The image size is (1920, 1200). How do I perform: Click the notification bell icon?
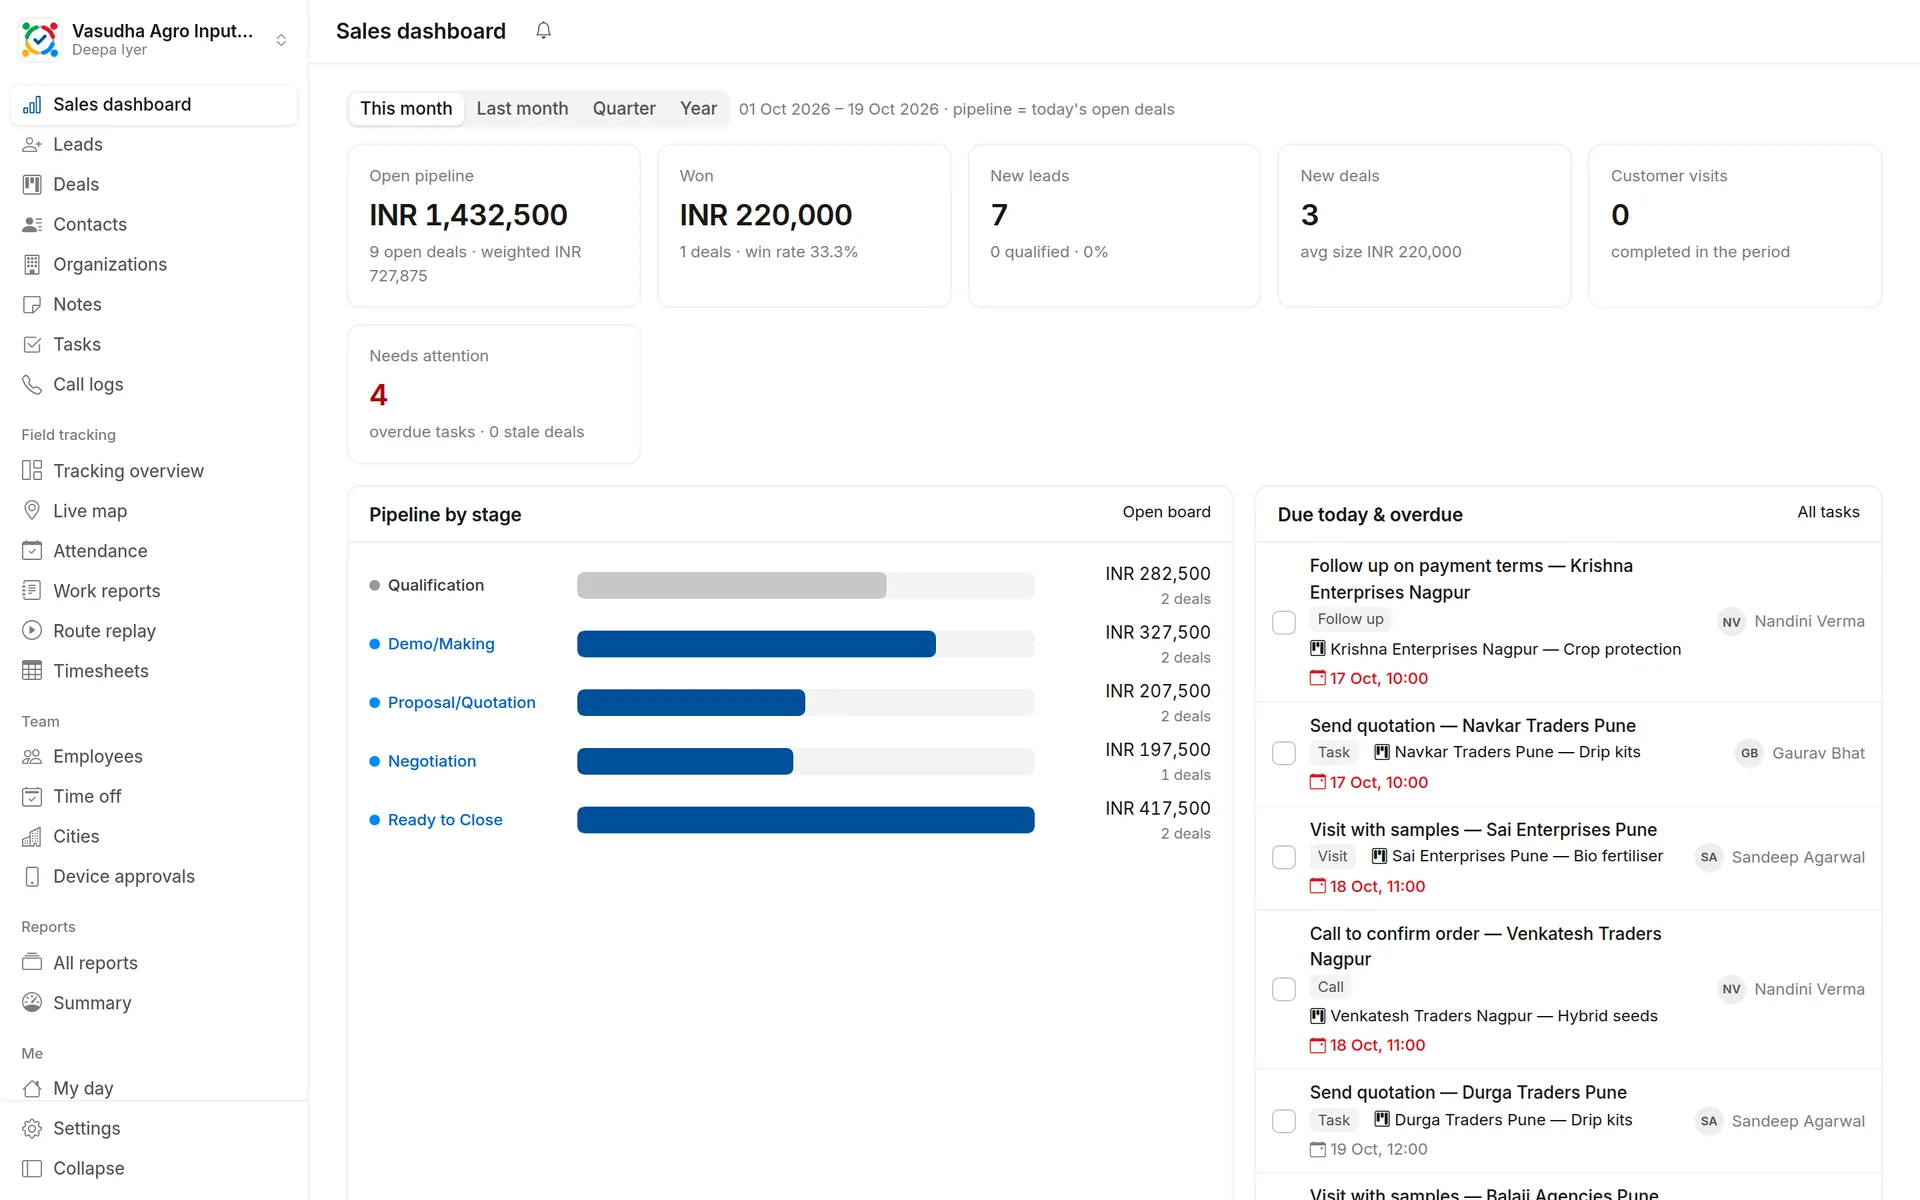(x=543, y=31)
